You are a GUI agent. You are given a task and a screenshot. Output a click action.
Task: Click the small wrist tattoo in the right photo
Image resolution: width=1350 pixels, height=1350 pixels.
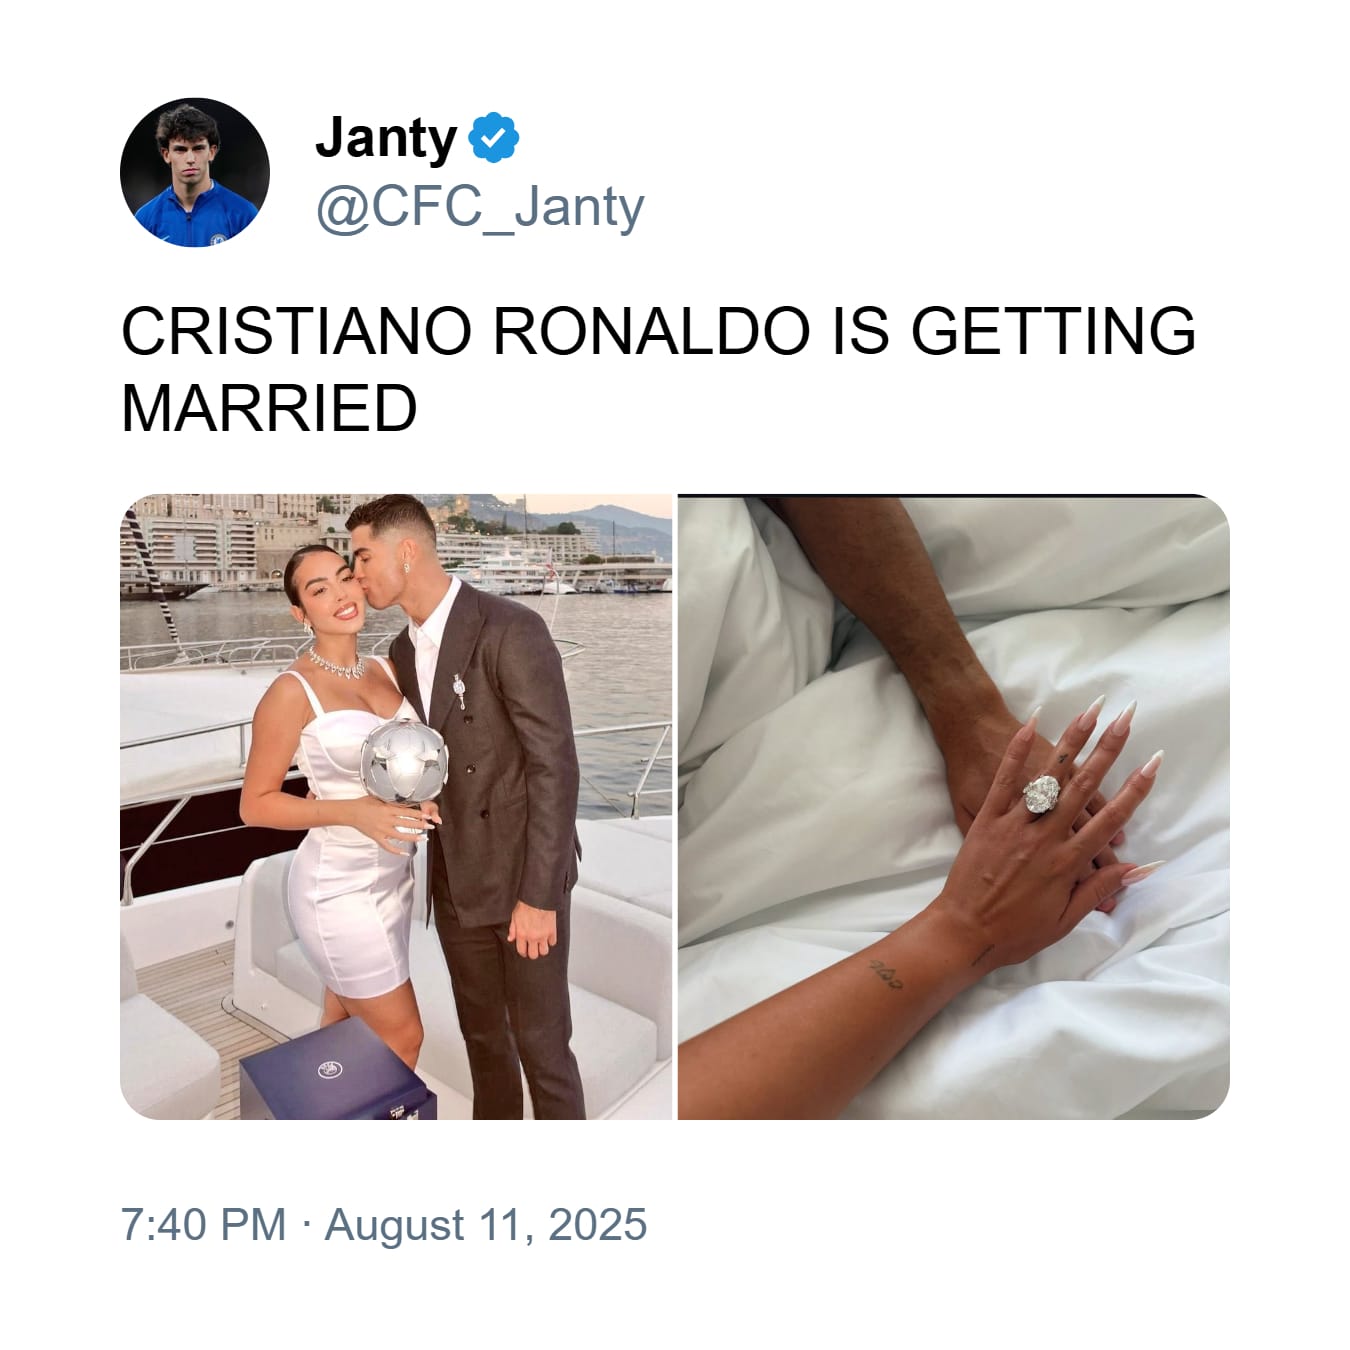click(886, 972)
